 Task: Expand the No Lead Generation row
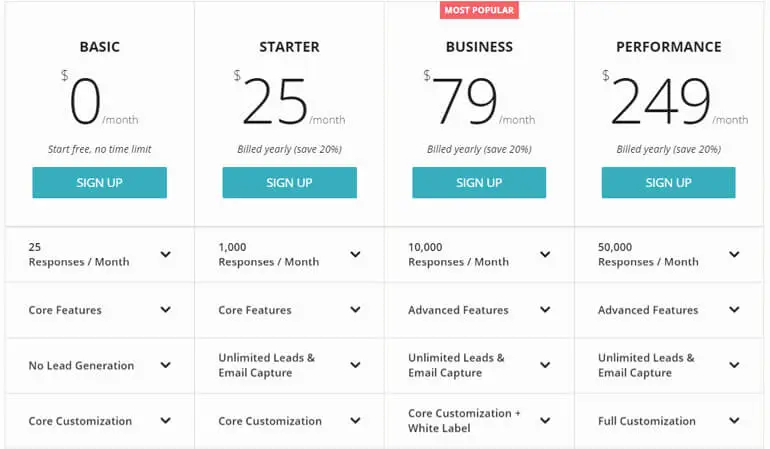point(165,365)
